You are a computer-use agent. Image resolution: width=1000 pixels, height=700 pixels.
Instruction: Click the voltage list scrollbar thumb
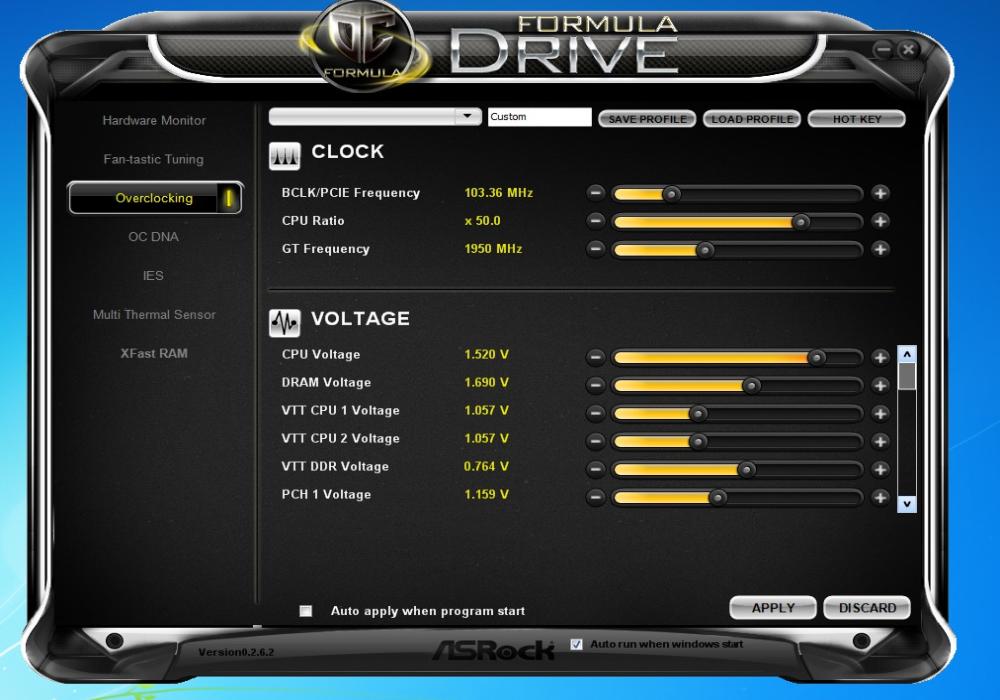pos(906,376)
